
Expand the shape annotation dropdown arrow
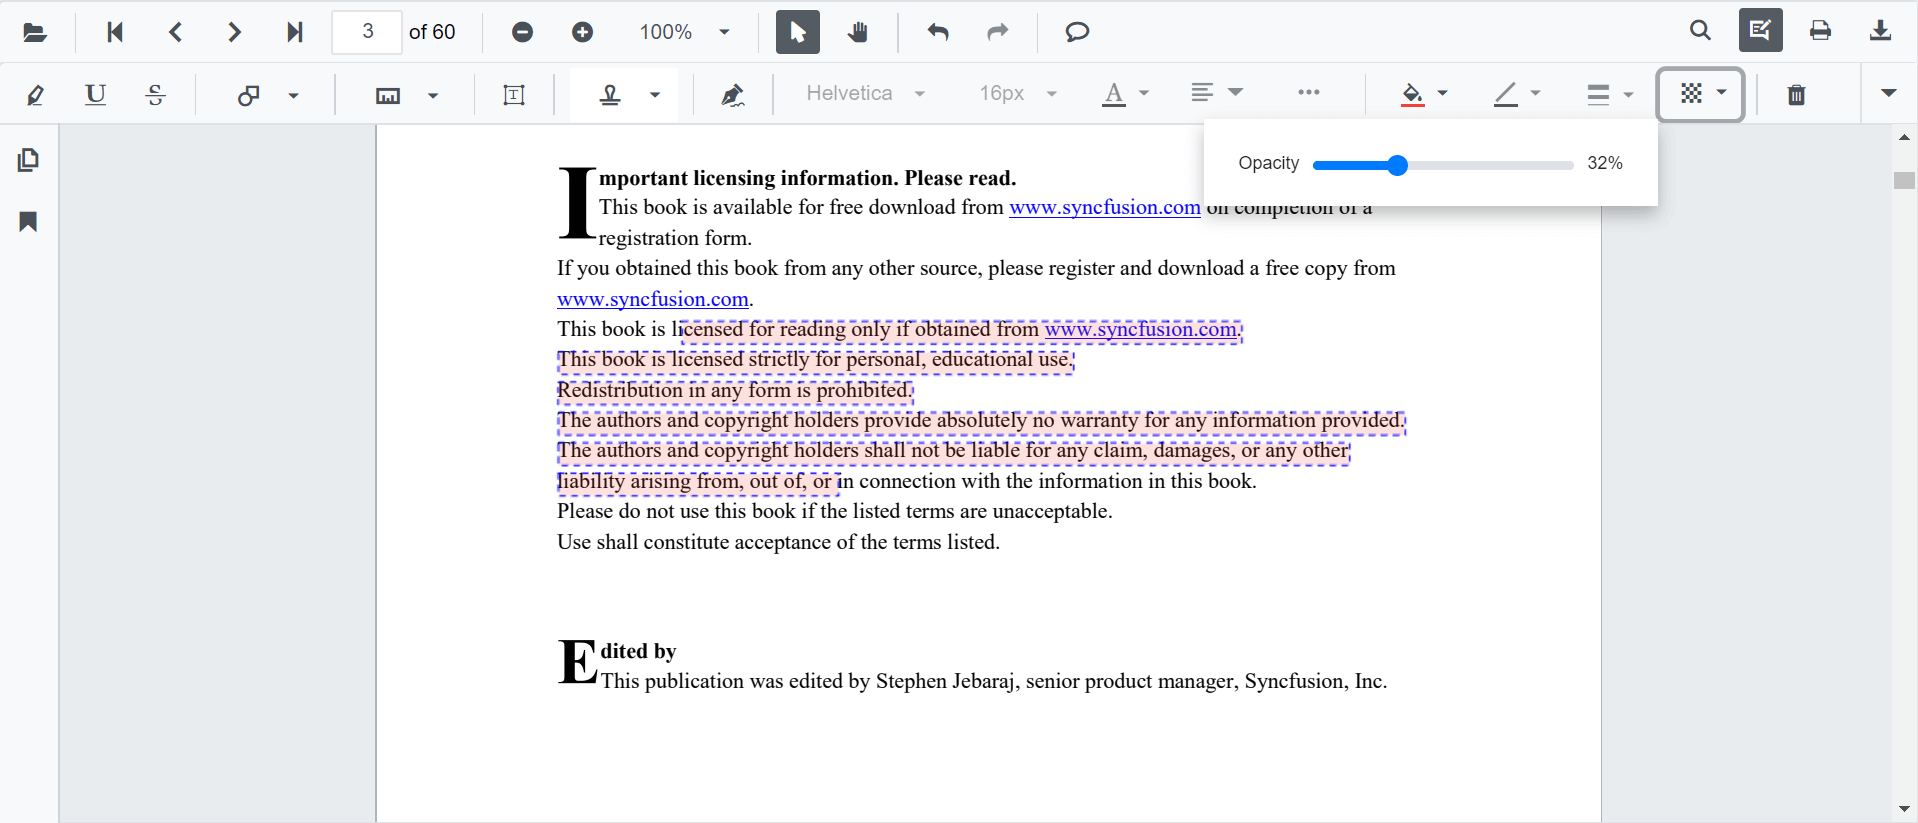click(293, 96)
